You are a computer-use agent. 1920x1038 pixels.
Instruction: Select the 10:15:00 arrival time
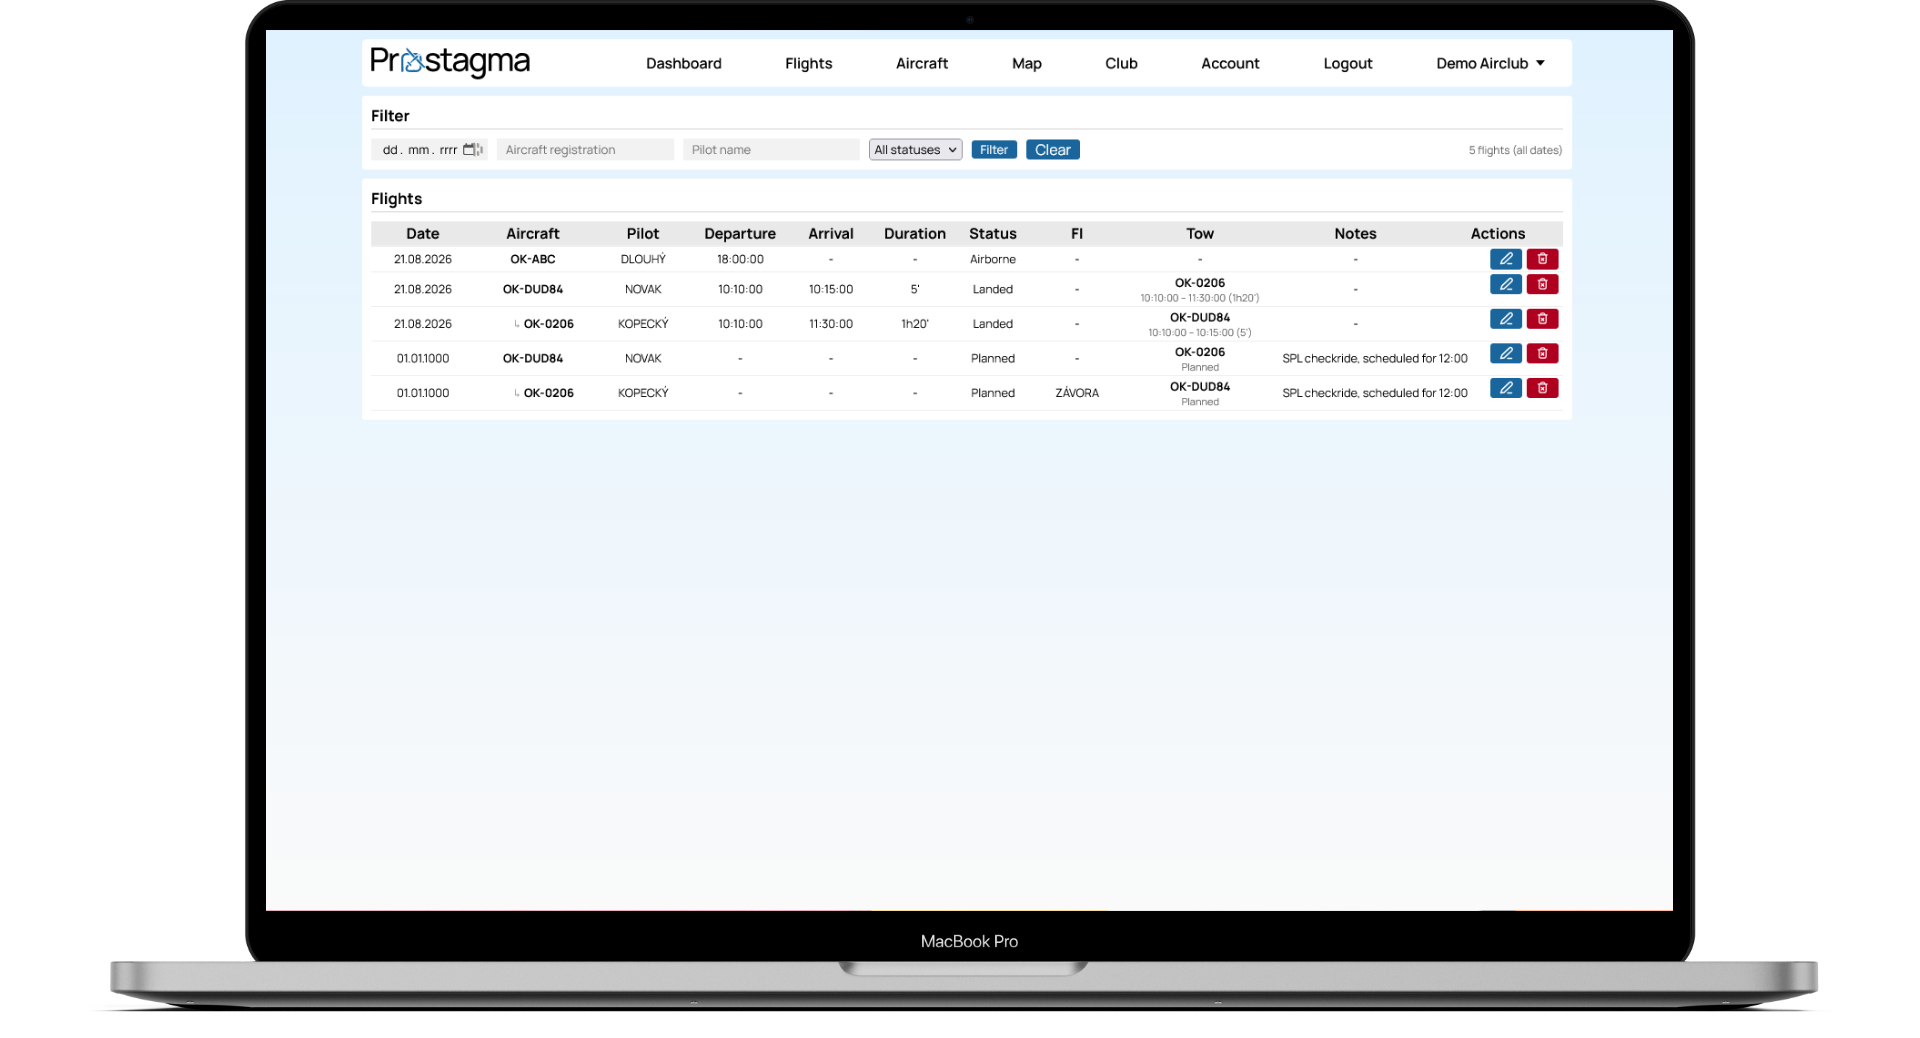[830, 289]
